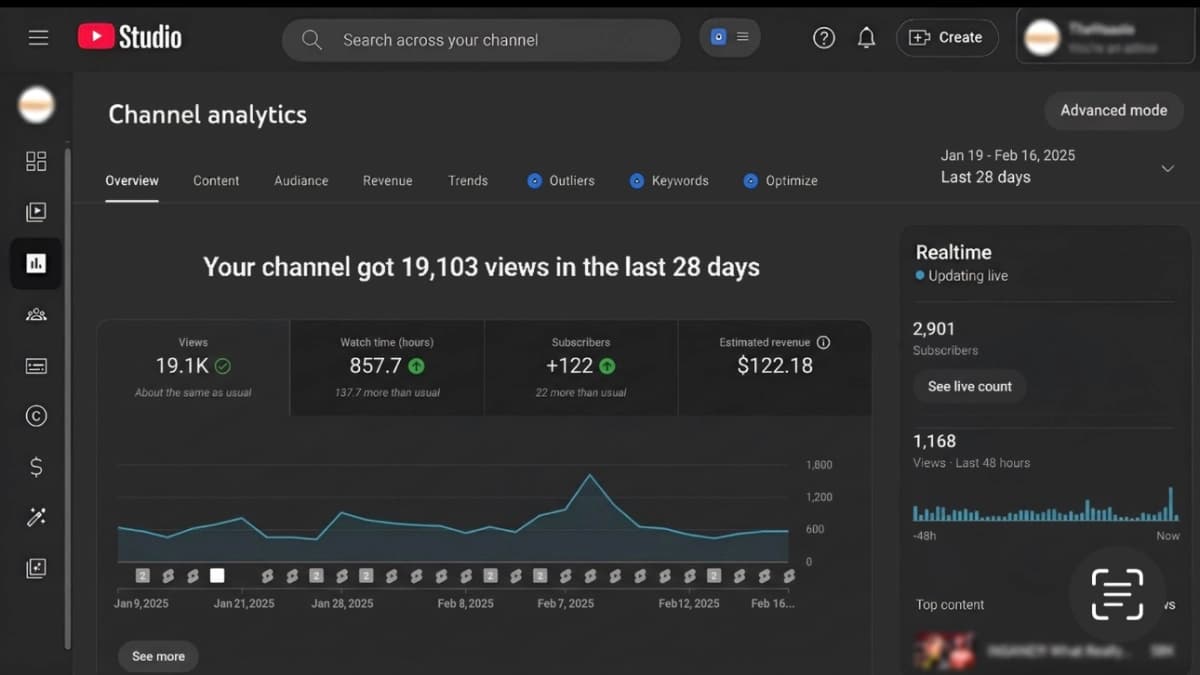Image resolution: width=1200 pixels, height=675 pixels.
Task: Switch to the Audiance tab
Action: click(x=301, y=181)
